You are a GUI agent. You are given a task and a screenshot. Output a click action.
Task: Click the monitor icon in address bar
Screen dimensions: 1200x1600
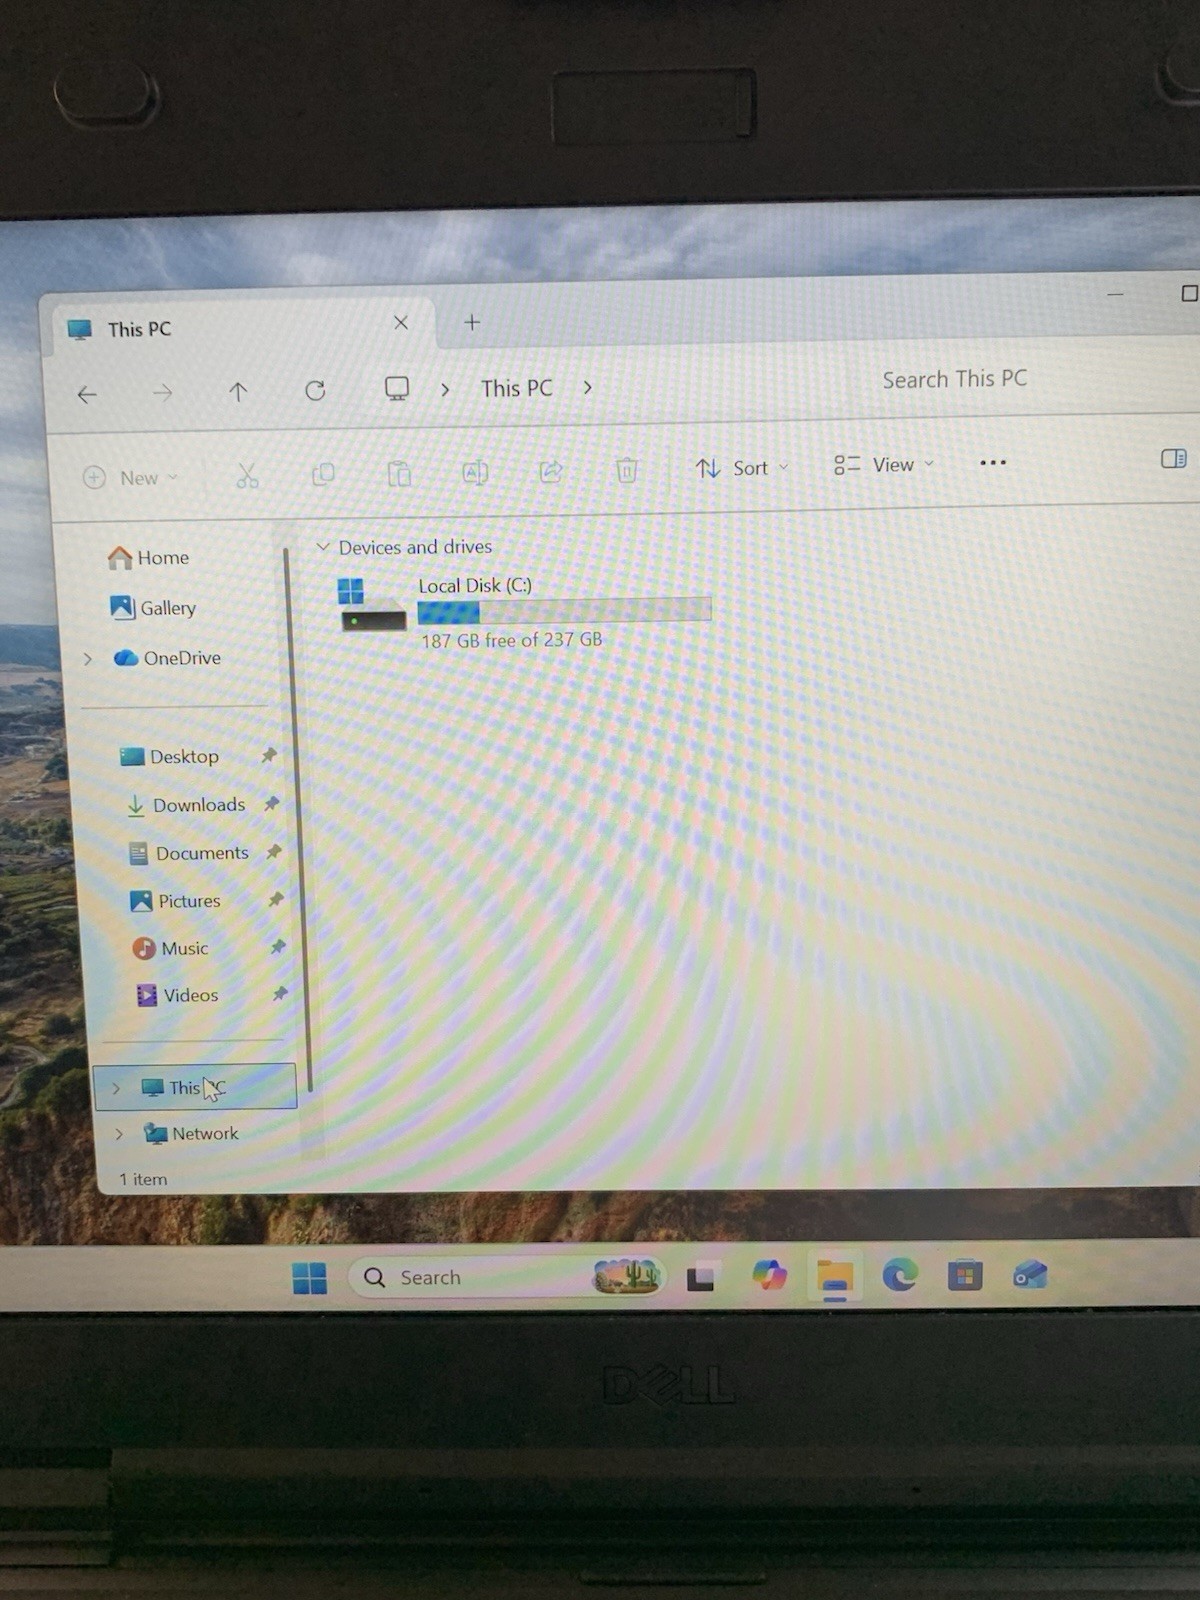point(397,388)
